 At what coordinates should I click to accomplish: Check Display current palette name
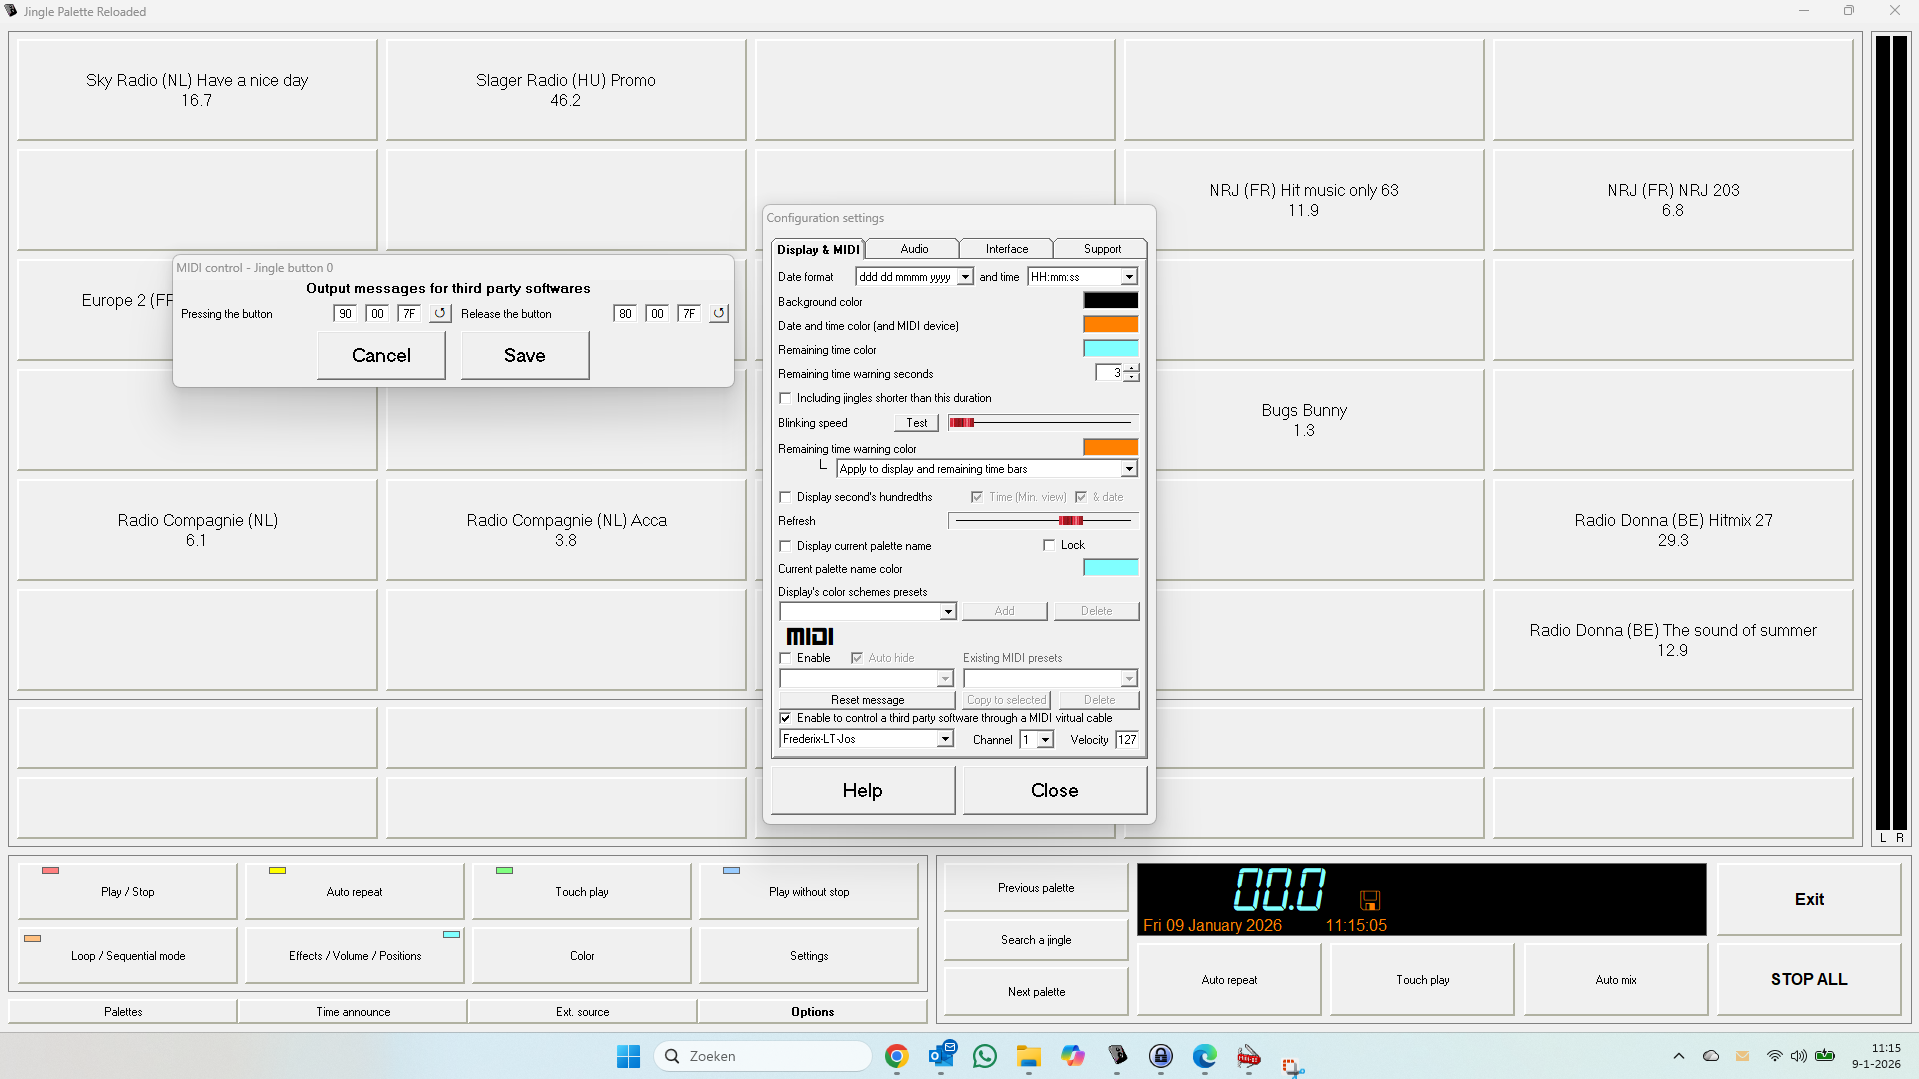pos(785,545)
